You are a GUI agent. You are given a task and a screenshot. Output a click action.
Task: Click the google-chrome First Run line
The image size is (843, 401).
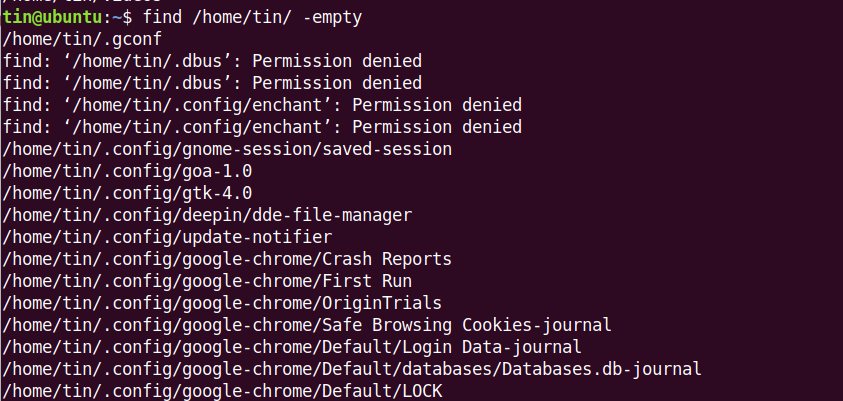[x=207, y=281]
